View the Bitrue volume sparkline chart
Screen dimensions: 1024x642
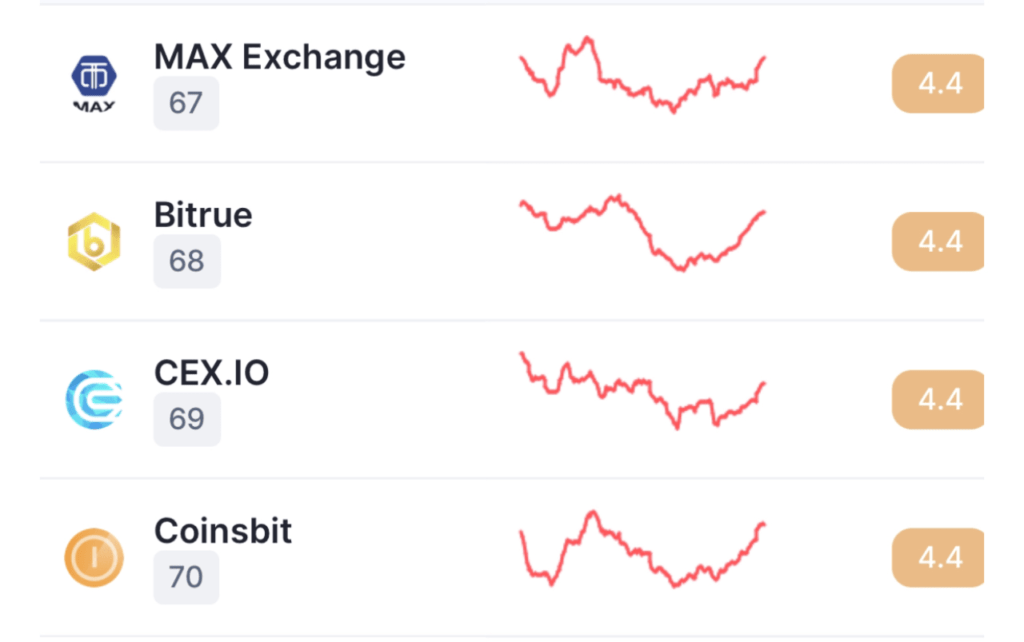tap(643, 233)
